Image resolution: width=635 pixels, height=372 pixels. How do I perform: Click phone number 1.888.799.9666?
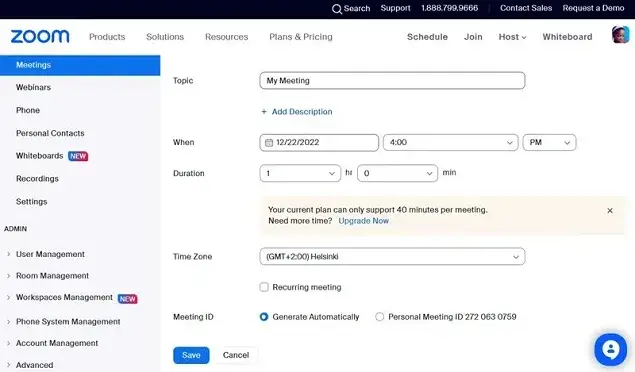450,8
